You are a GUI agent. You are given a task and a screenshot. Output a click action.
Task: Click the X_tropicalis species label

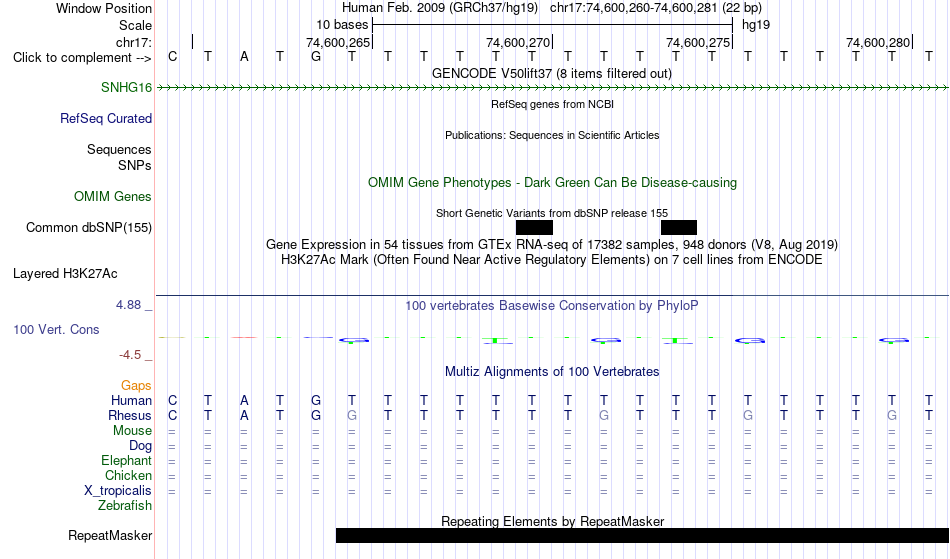118,491
